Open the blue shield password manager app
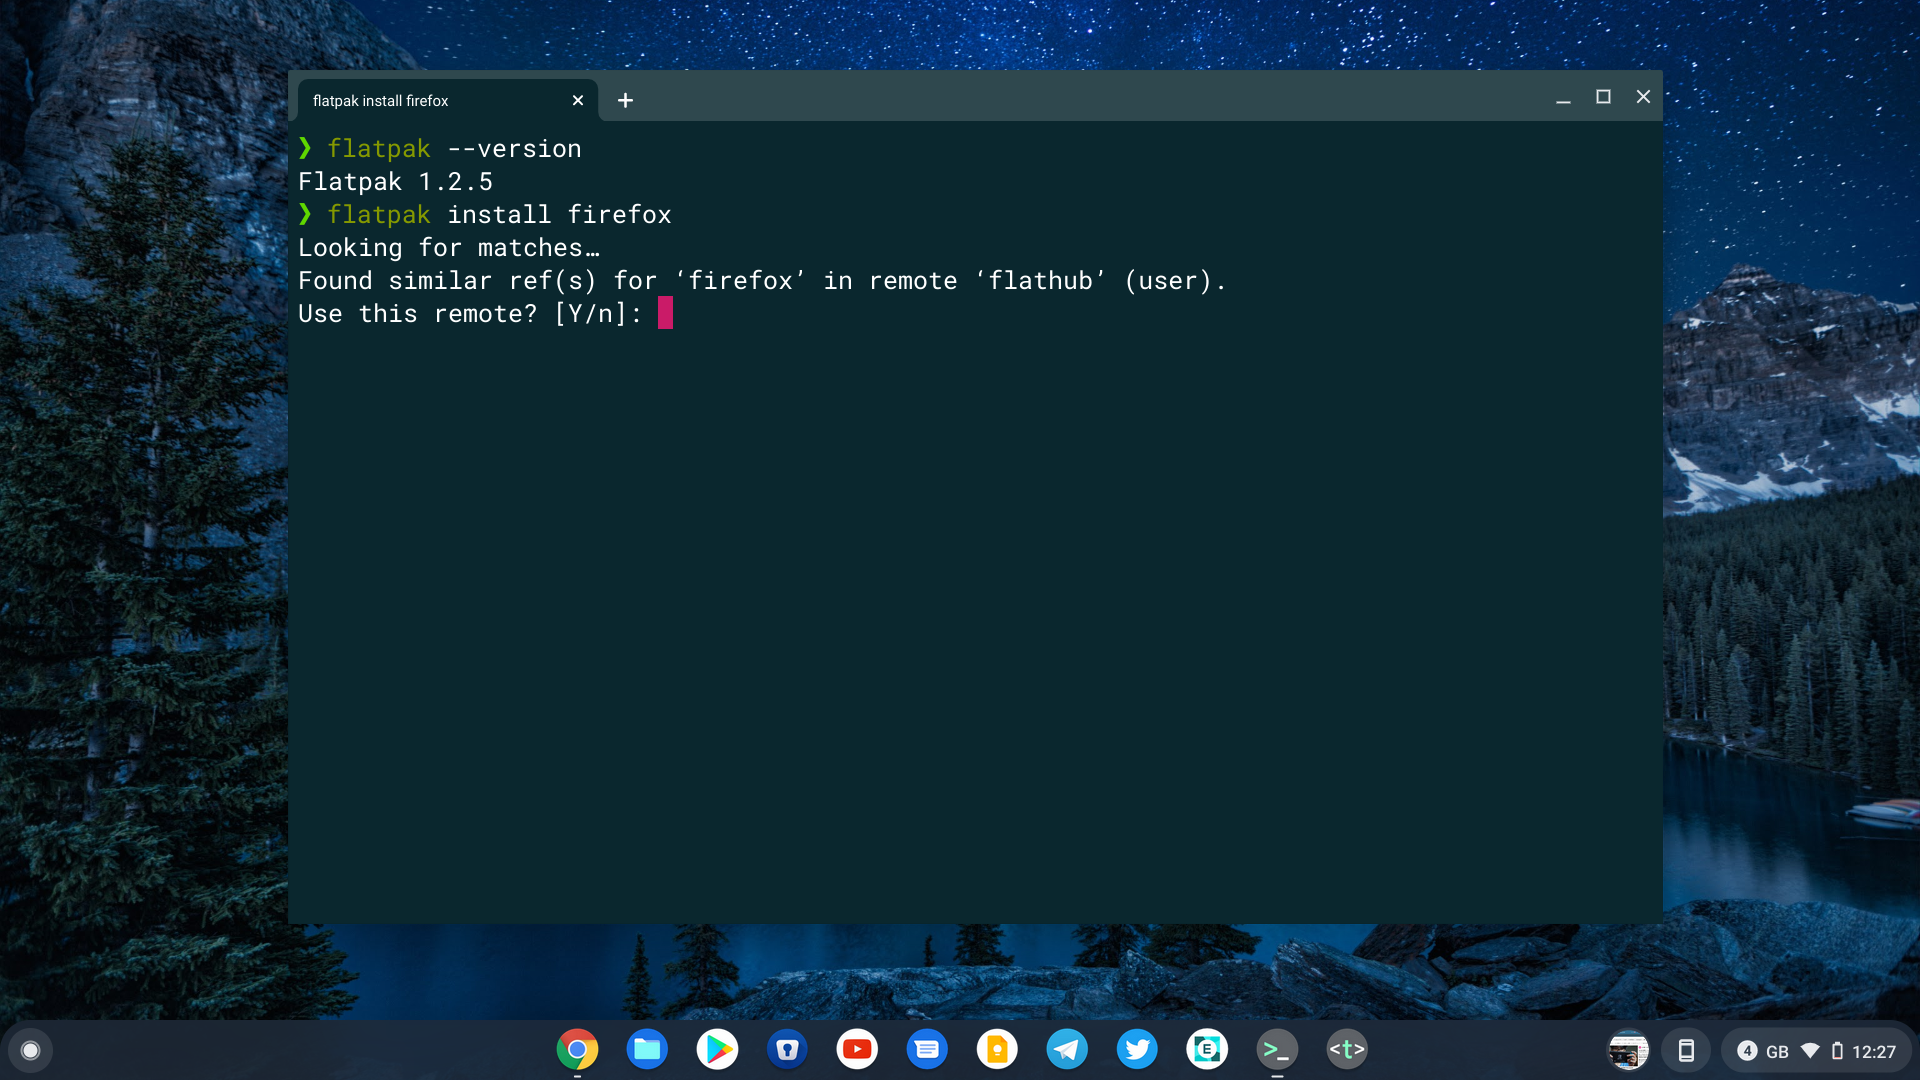The height and width of the screenshot is (1080, 1920). coord(787,1049)
